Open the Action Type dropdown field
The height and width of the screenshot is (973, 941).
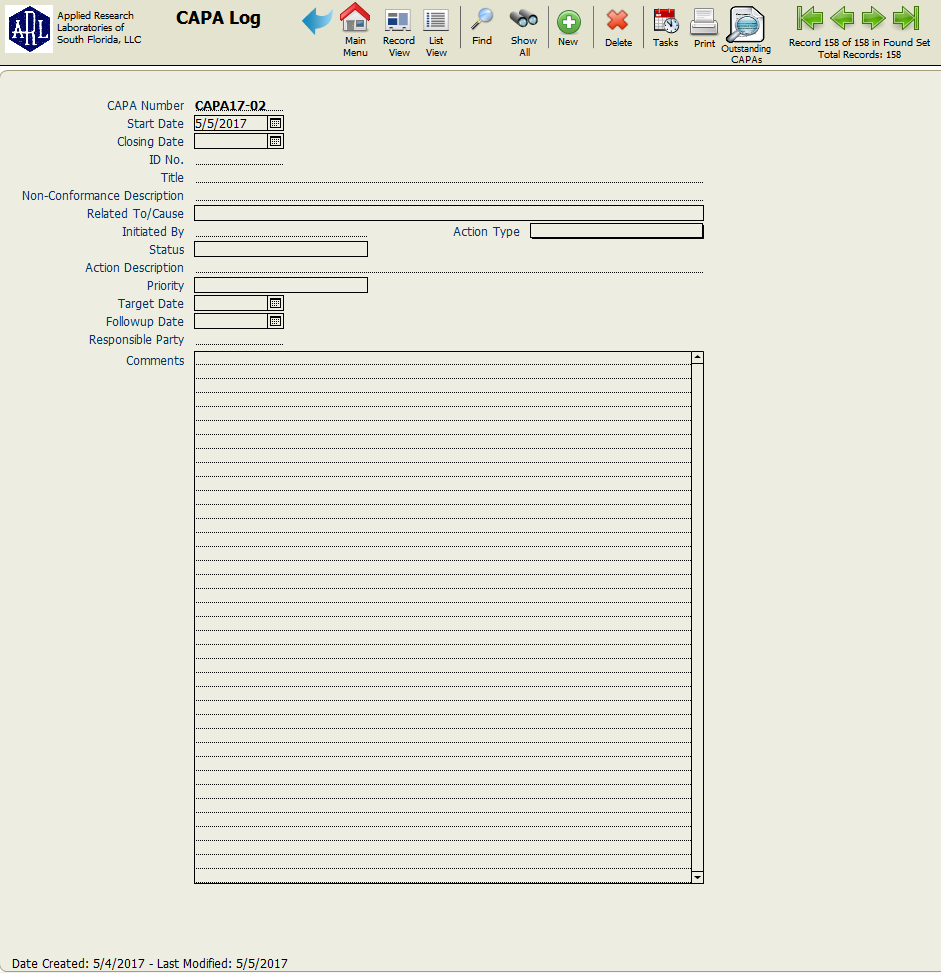click(616, 231)
